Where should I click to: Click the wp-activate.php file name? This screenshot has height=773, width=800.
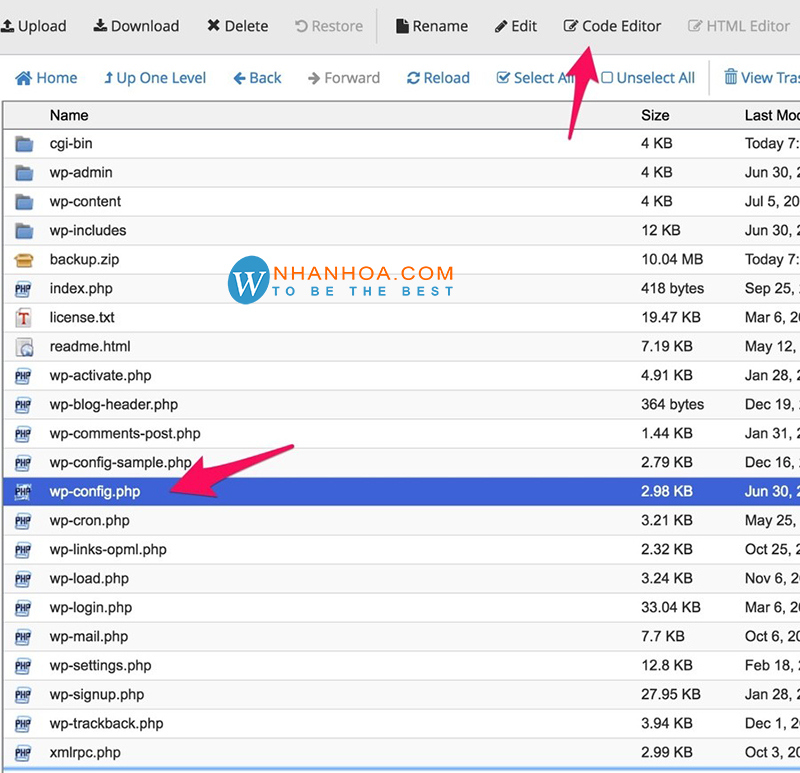tap(101, 376)
